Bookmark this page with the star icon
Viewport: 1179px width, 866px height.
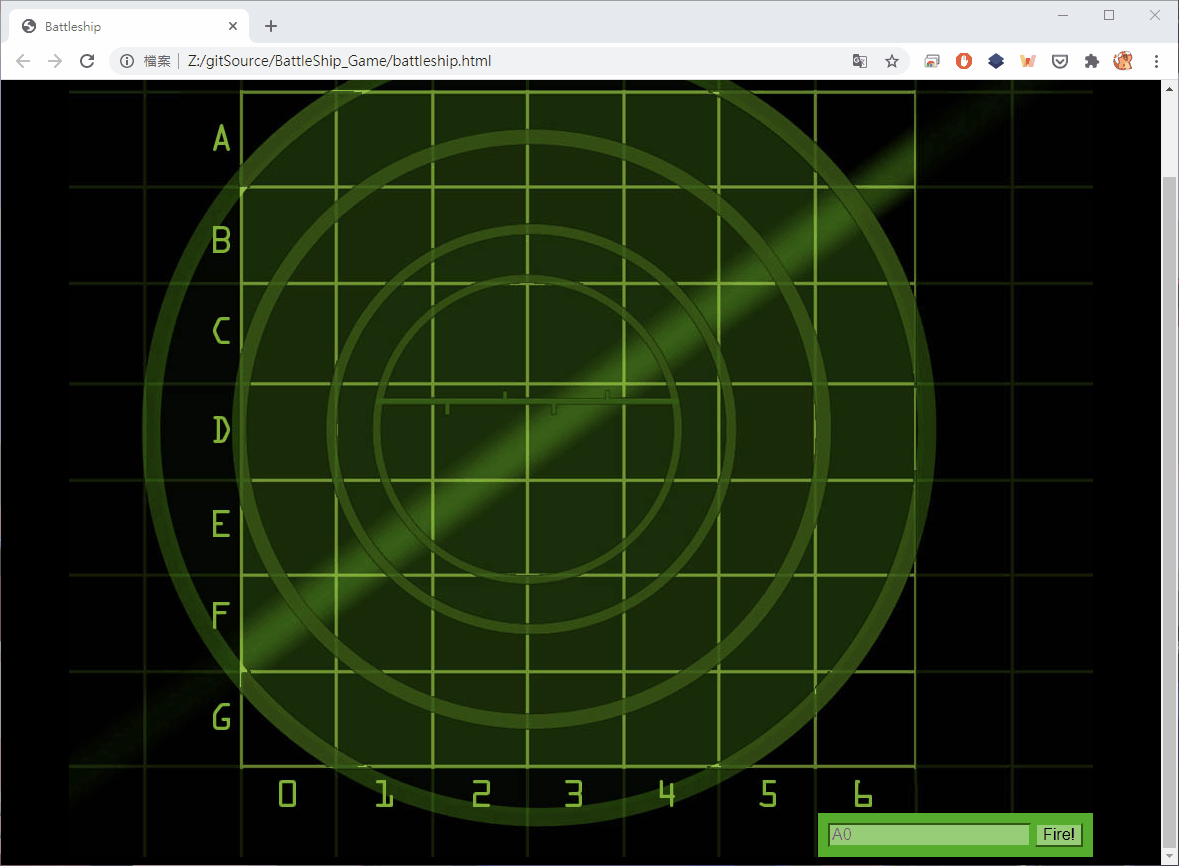tap(892, 61)
